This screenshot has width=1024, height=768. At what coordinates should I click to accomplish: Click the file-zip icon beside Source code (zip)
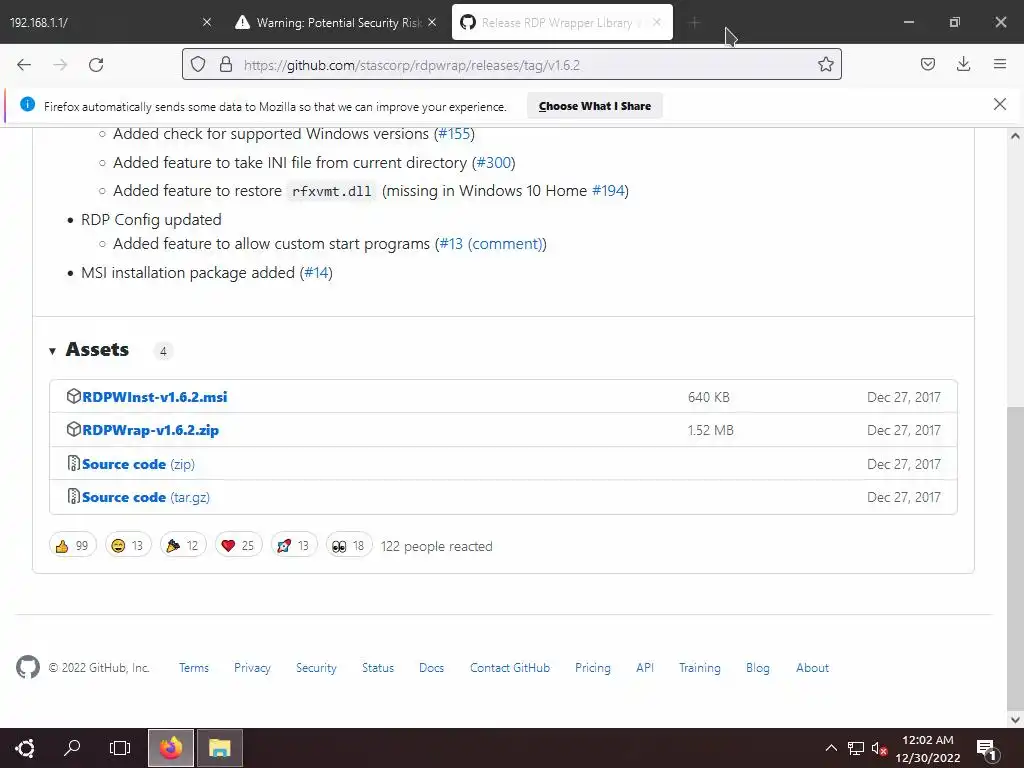point(74,463)
